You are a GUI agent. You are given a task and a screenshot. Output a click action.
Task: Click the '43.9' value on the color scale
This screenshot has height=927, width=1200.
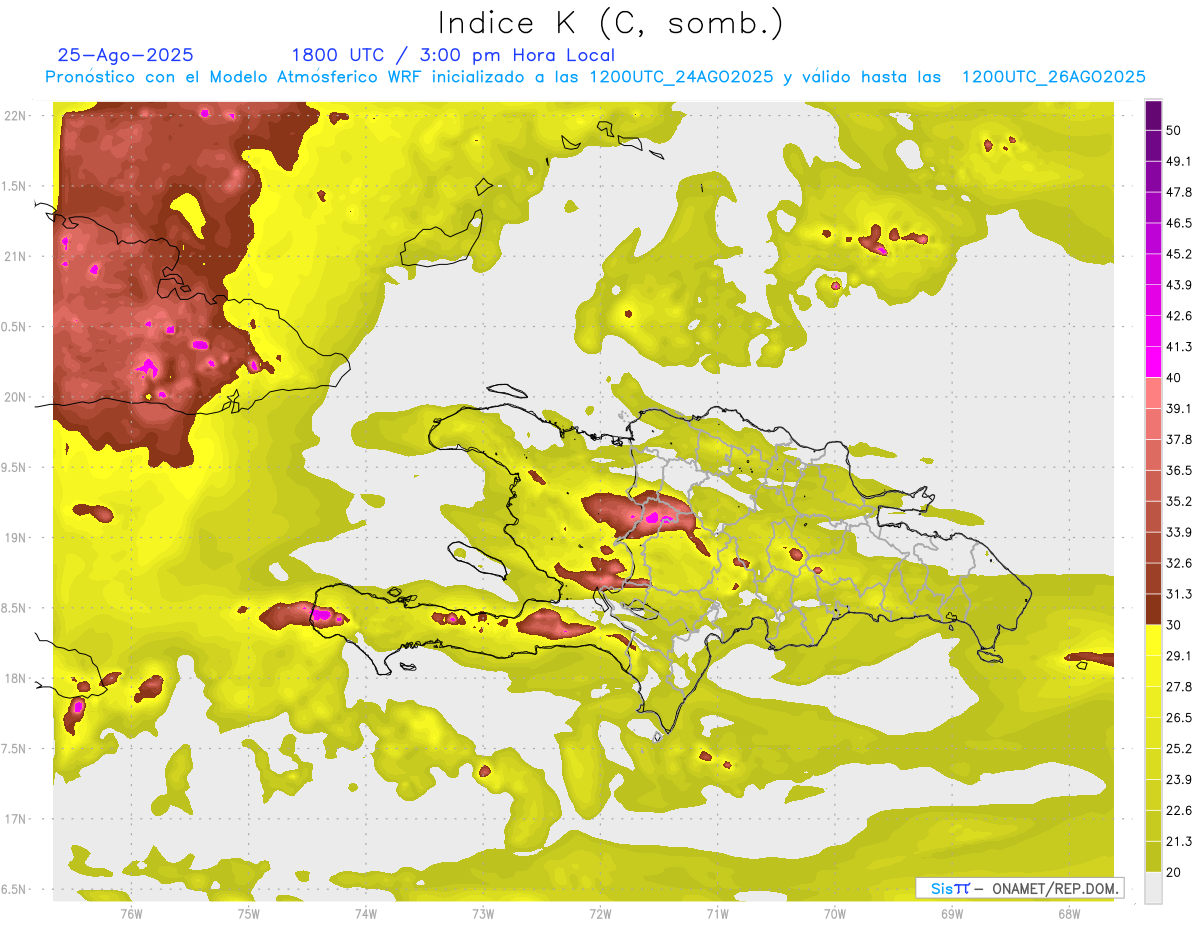point(1178,285)
